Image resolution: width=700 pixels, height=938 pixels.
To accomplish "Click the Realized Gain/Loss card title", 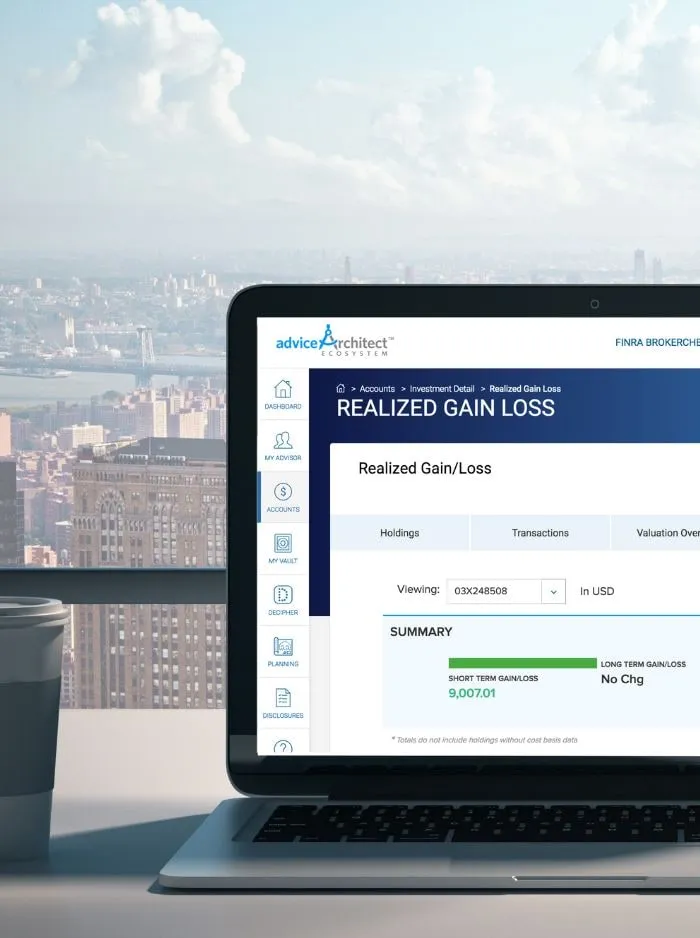I will pyautogui.click(x=425, y=468).
